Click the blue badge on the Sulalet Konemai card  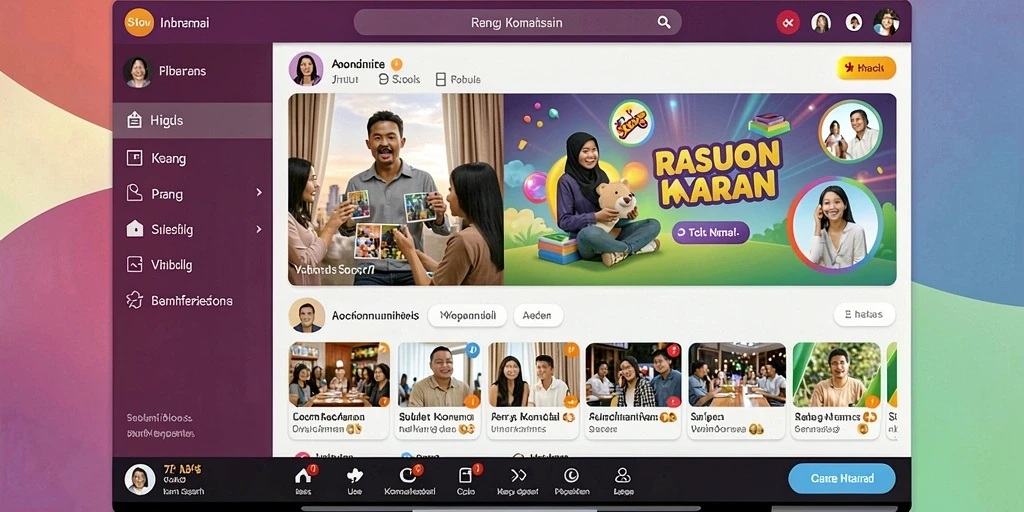472,350
